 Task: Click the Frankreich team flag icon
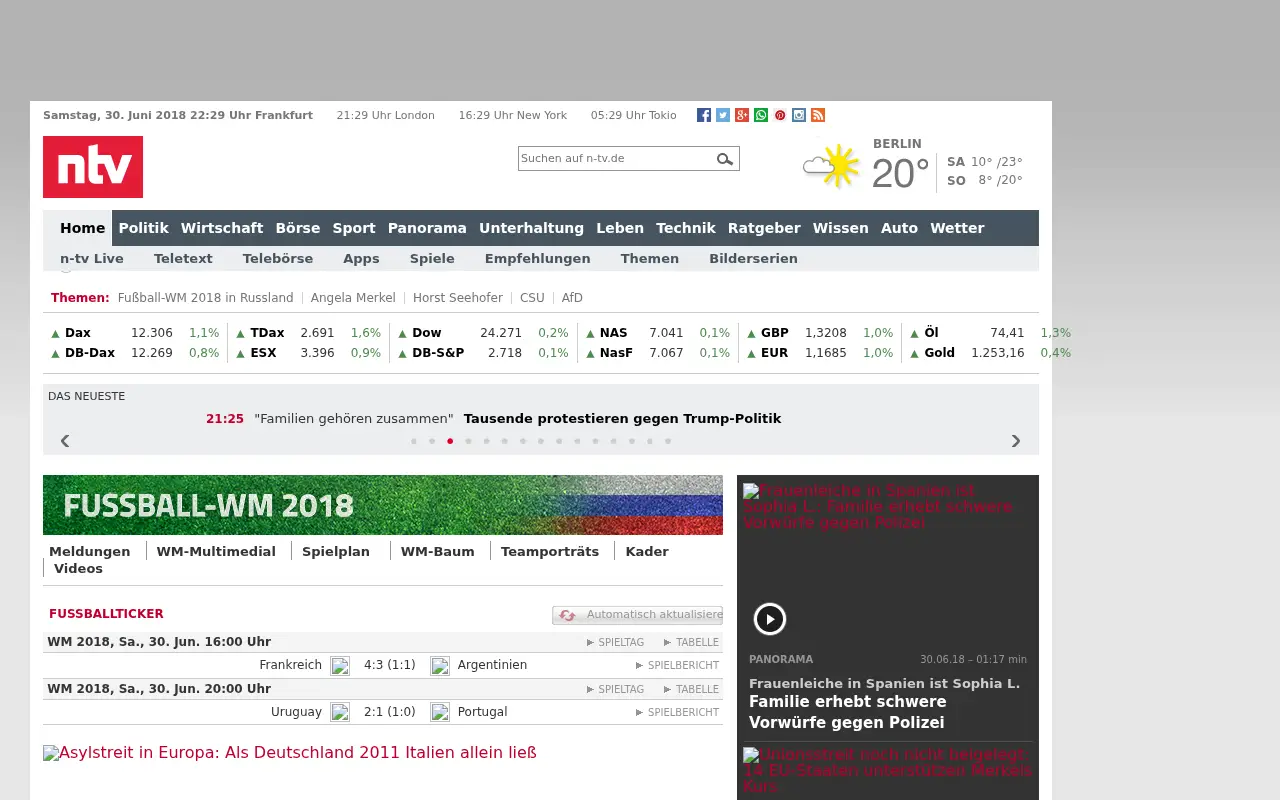(x=340, y=666)
